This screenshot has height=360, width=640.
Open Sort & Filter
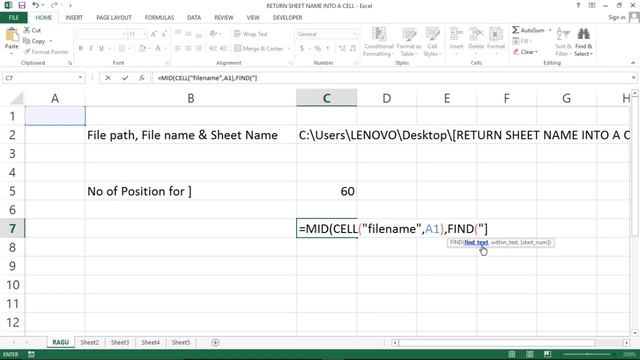pos(563,42)
